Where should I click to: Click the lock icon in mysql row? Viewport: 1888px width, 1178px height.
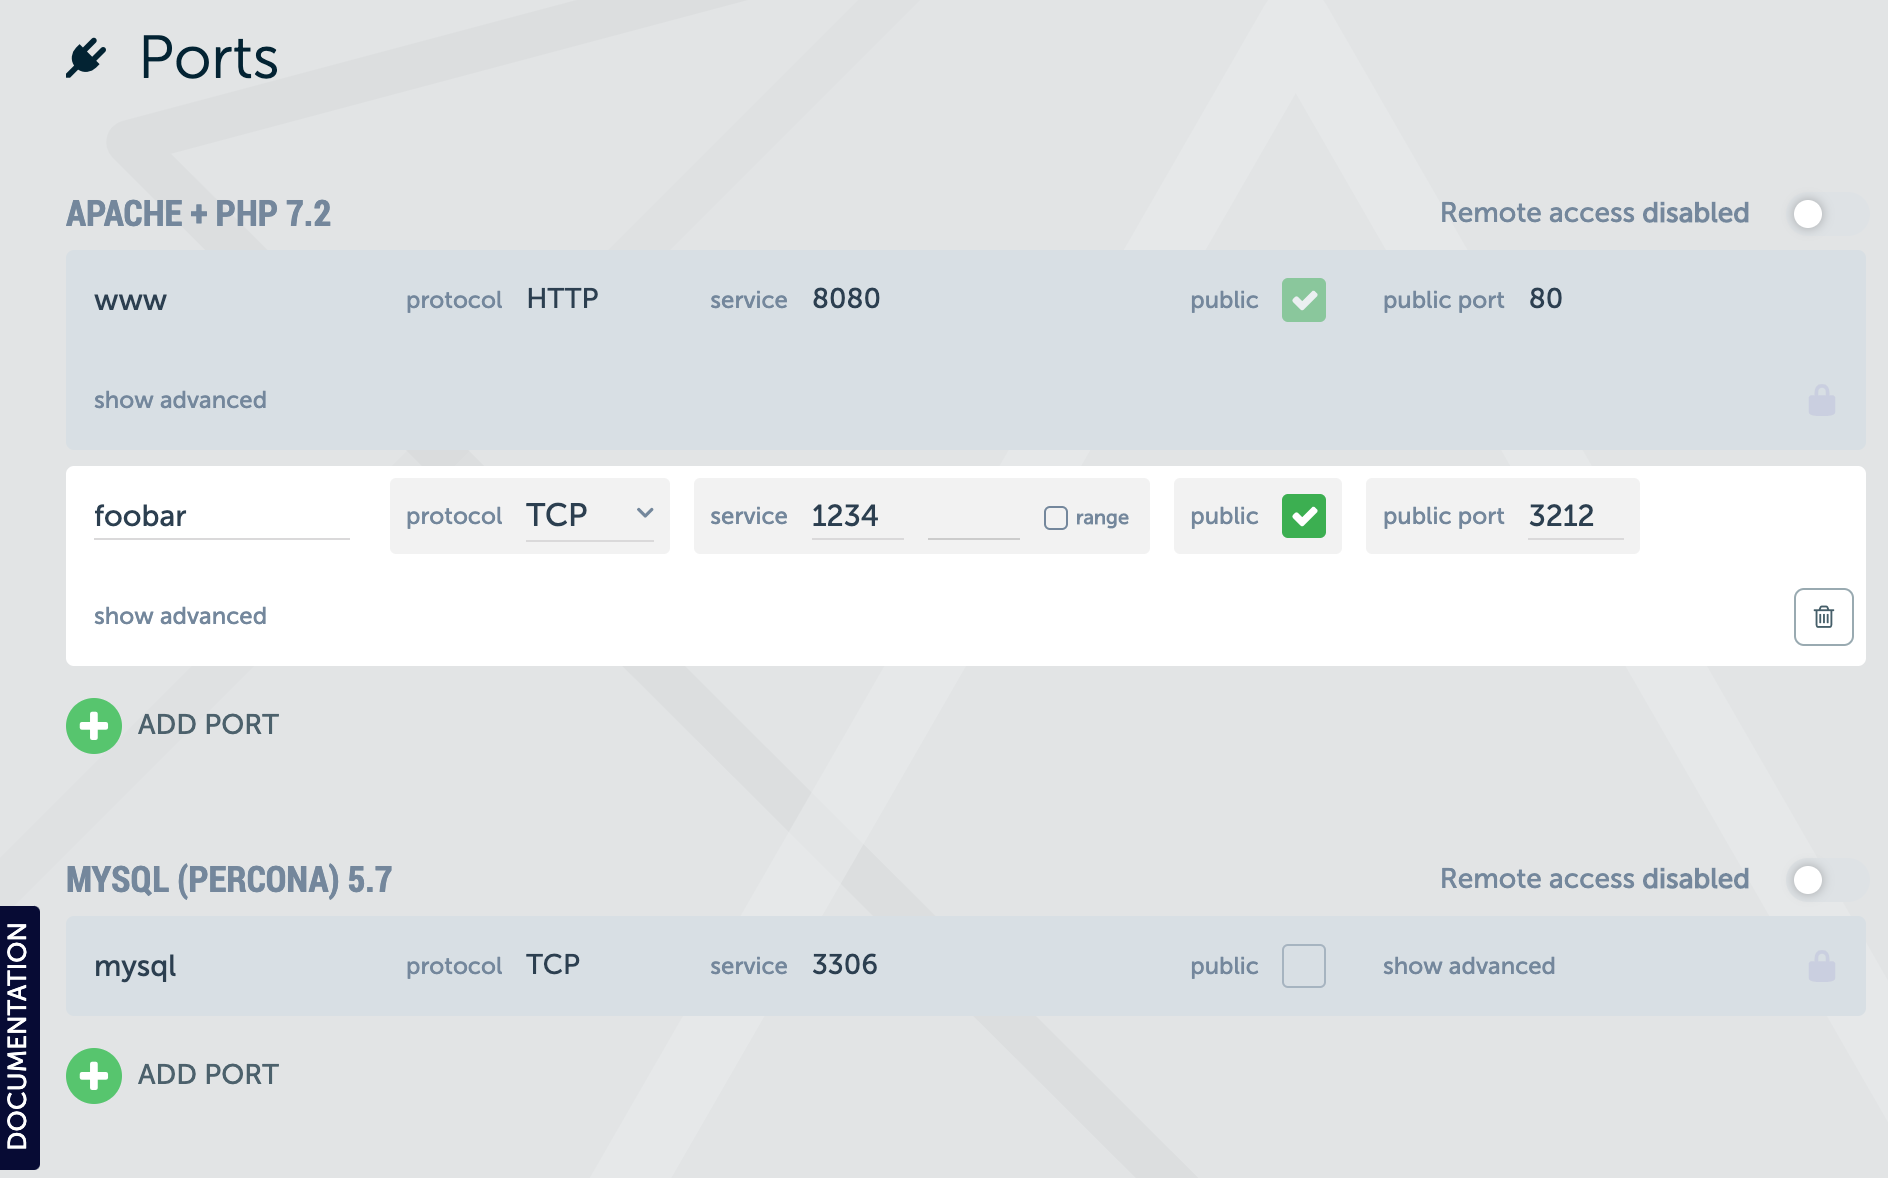[1821, 966]
